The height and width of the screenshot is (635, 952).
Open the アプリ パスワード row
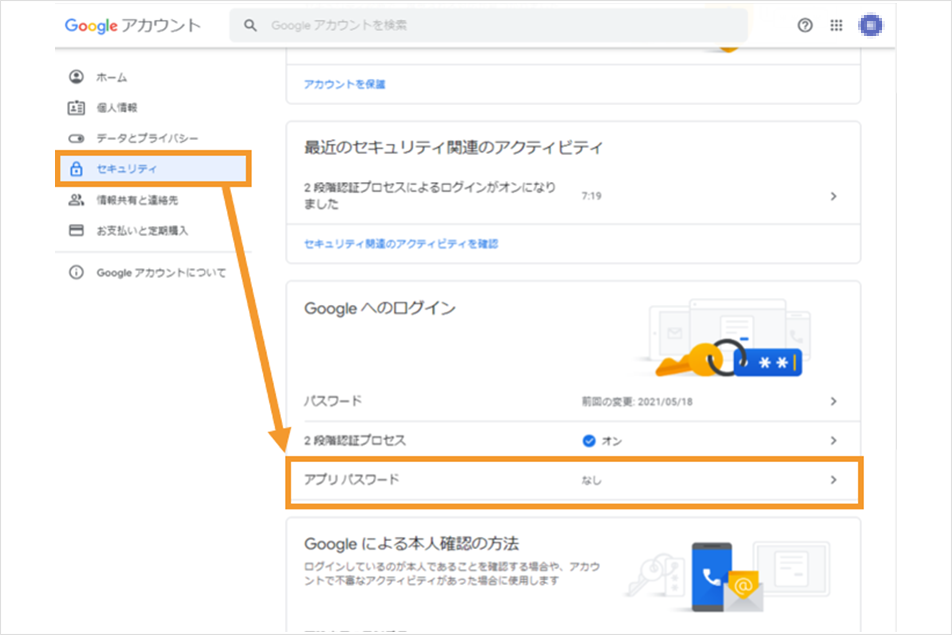573,480
